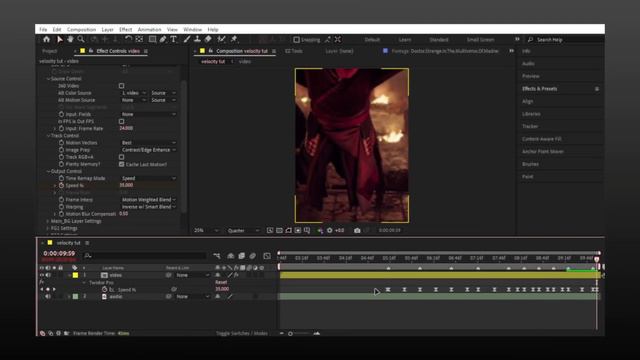Click Toggle Switches / Modes button

(x=242, y=333)
